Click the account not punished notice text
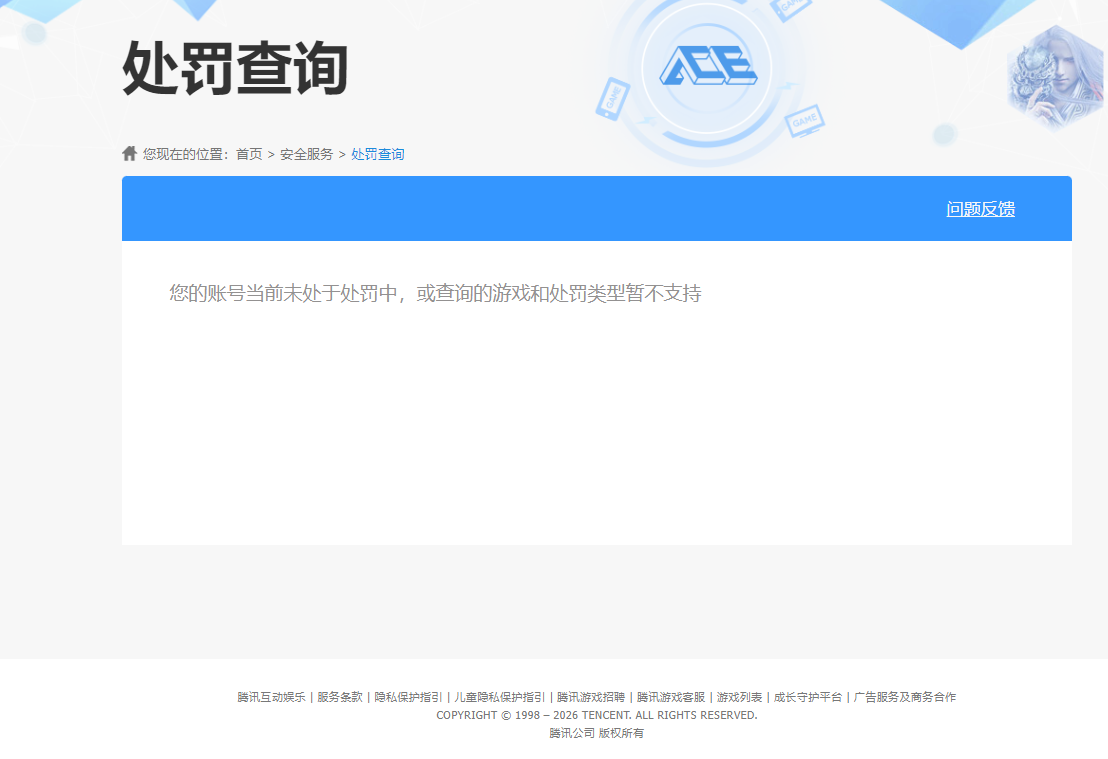The height and width of the screenshot is (759, 1108). pos(435,293)
